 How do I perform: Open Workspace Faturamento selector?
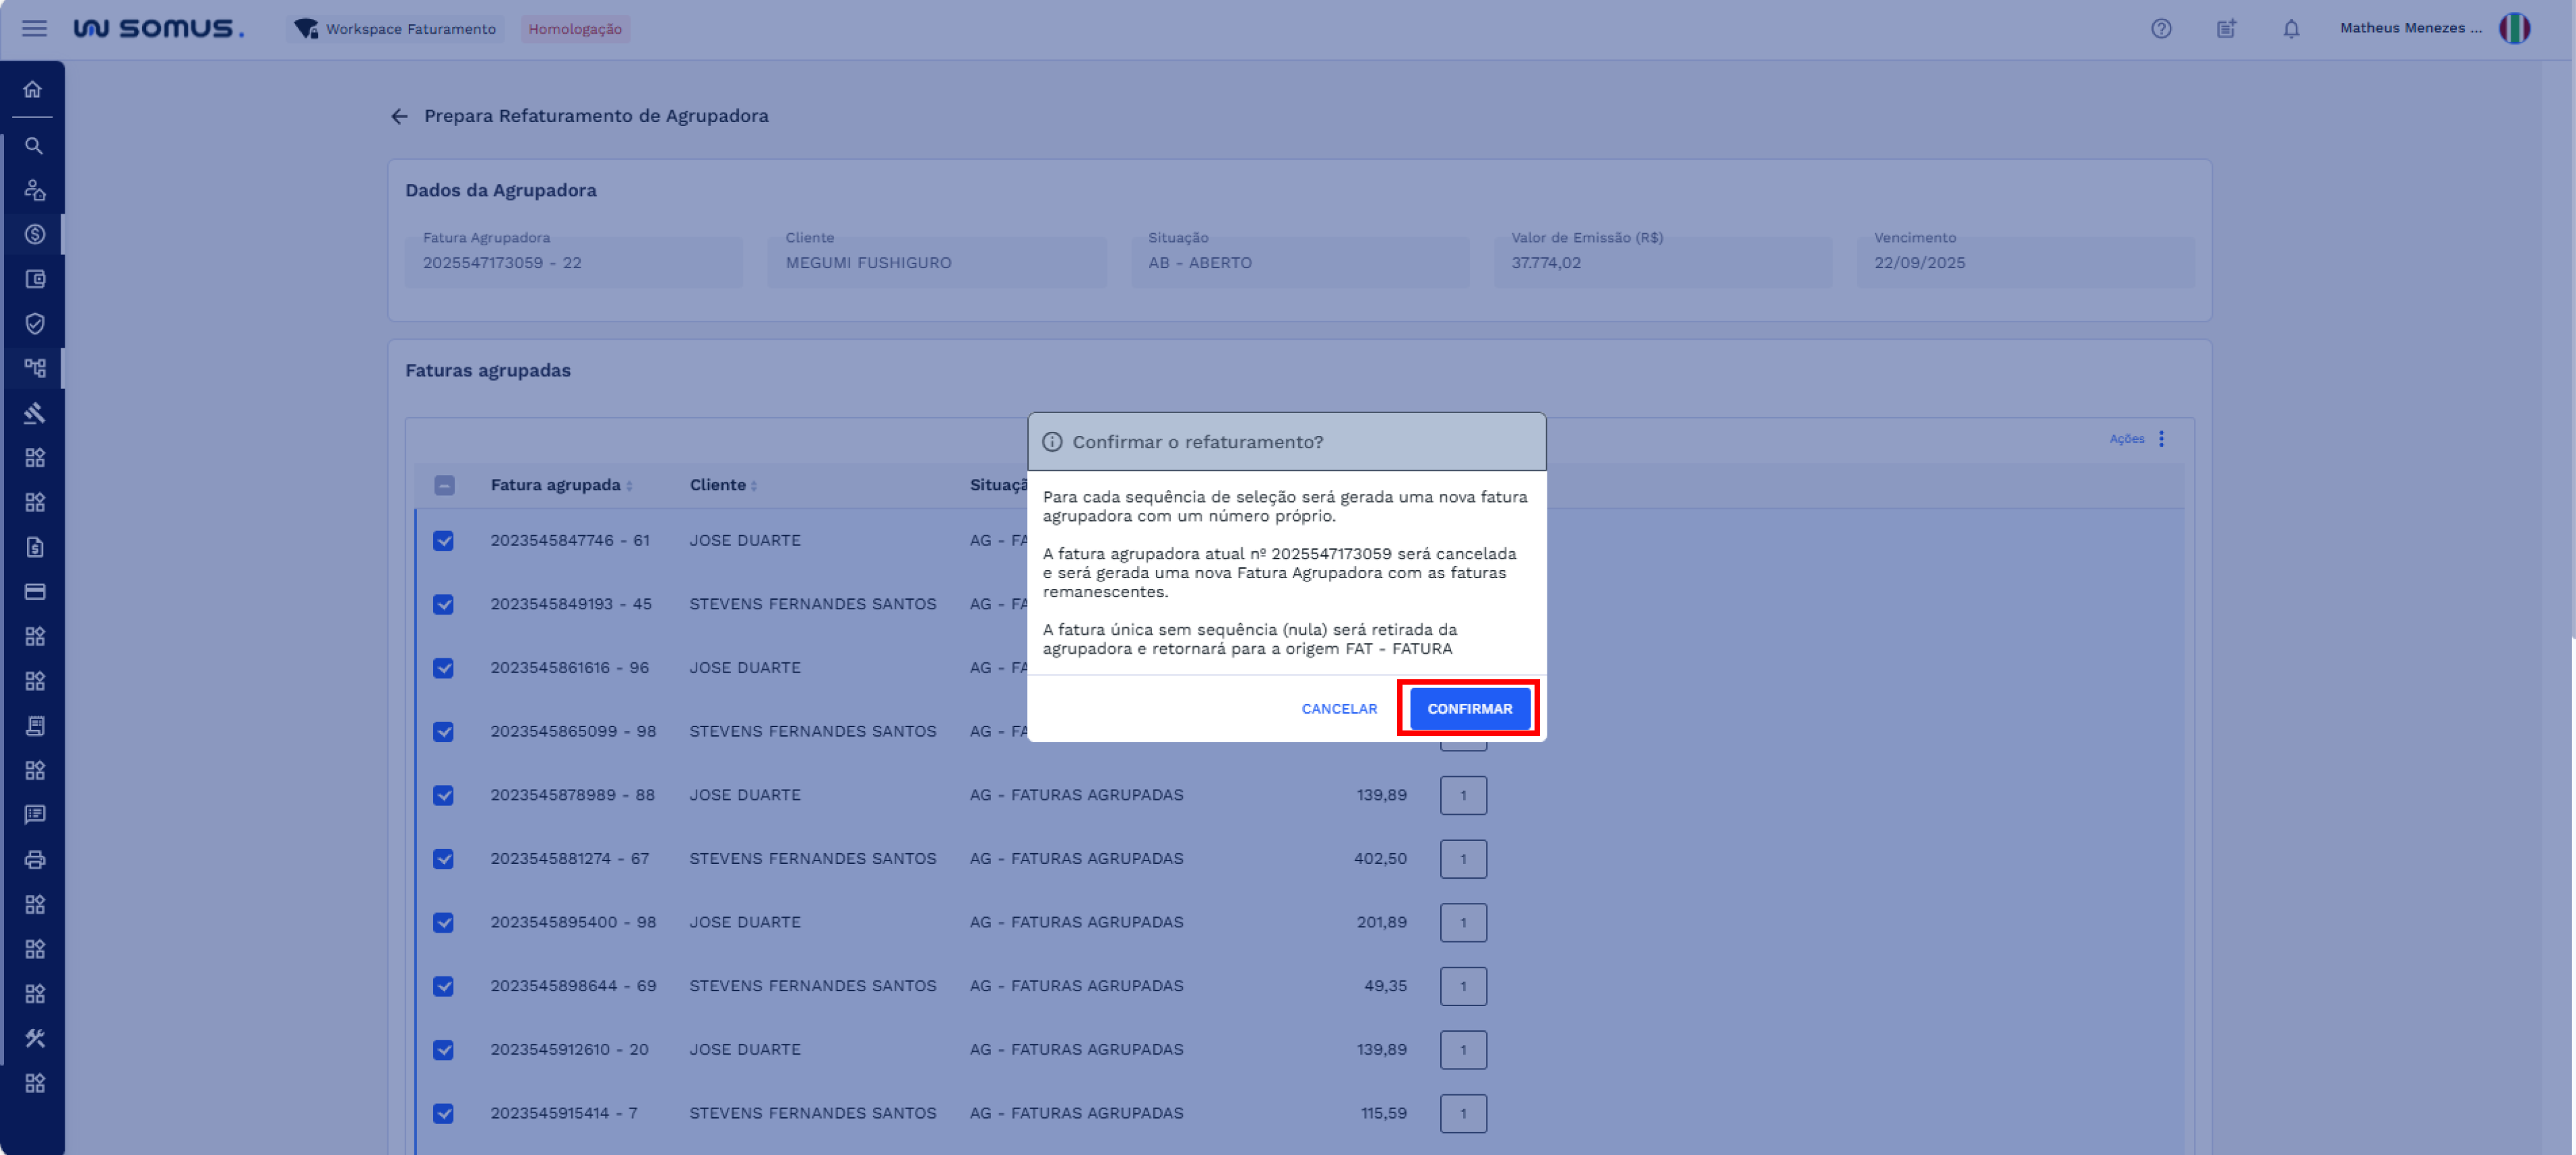pyautogui.click(x=396, y=28)
